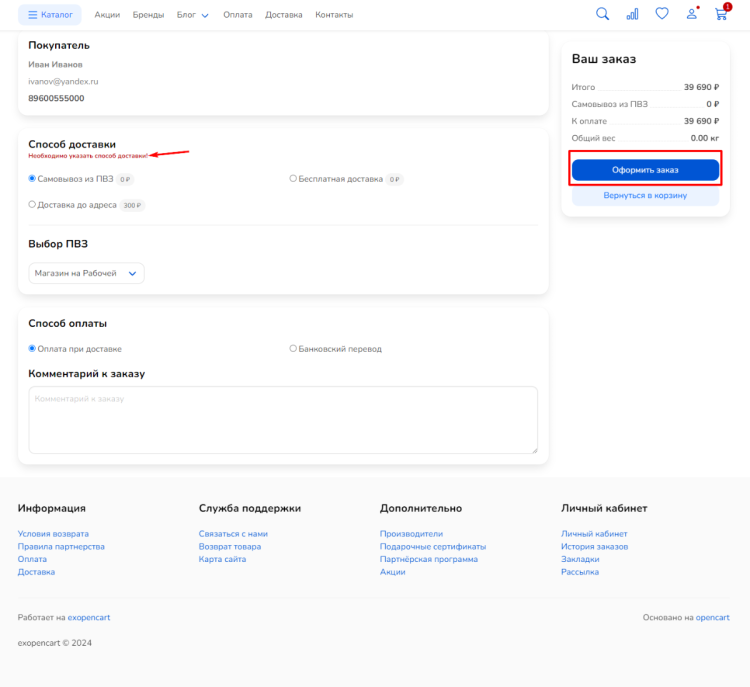Select Самовывоз из ПВЗ delivery option
750x687 pixels.
pos(32,179)
